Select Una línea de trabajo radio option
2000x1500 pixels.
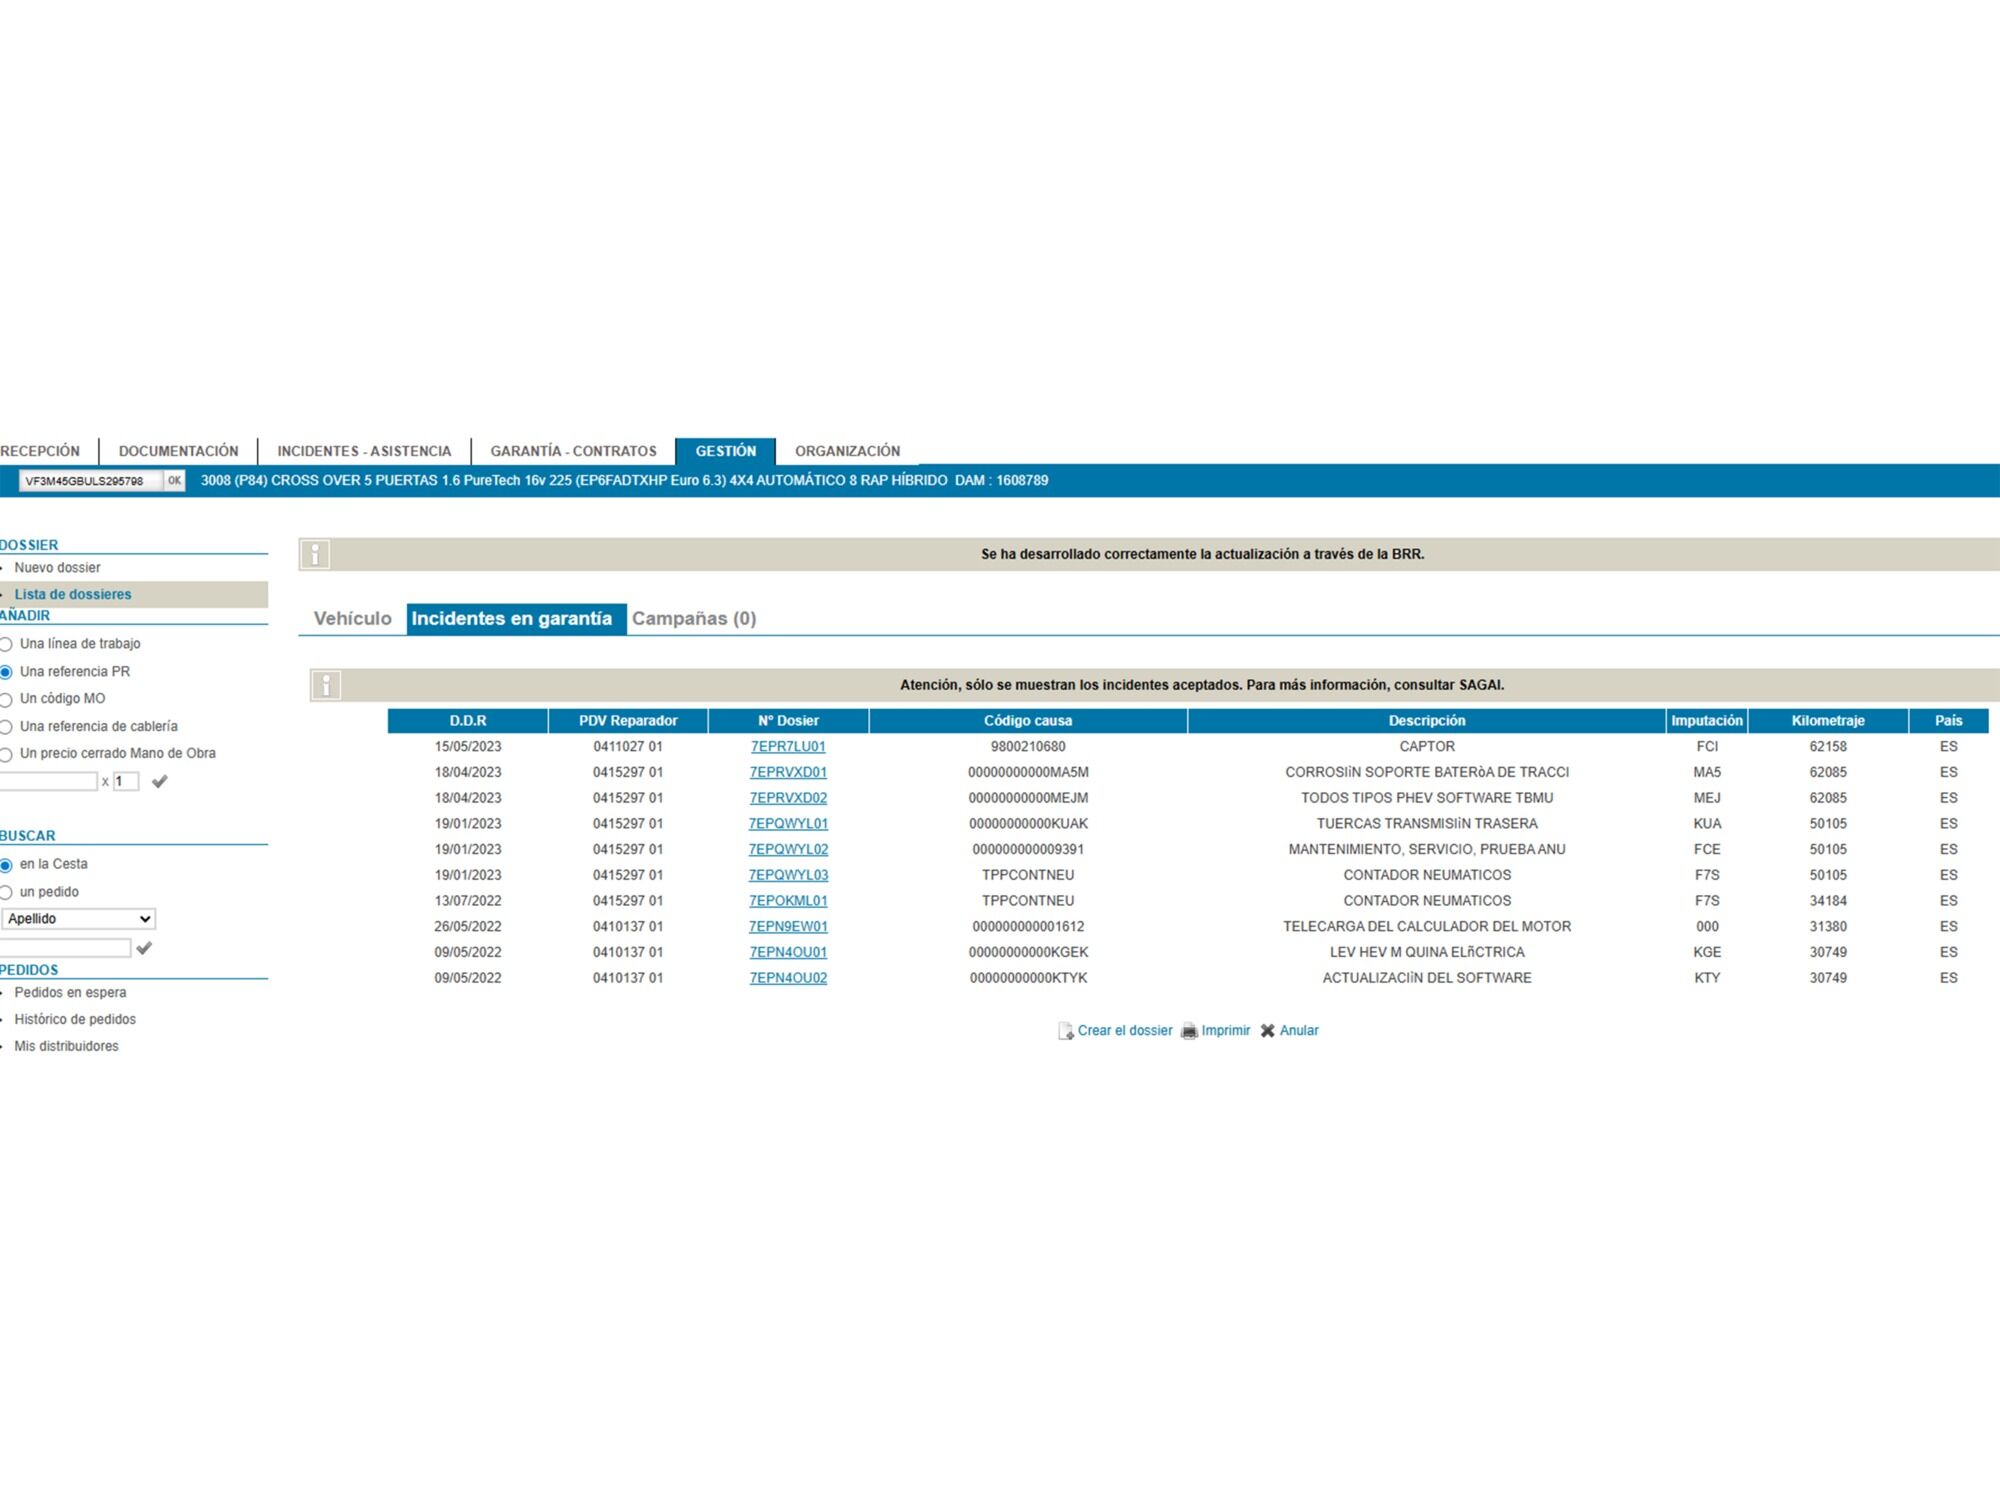pyautogui.click(x=6, y=645)
